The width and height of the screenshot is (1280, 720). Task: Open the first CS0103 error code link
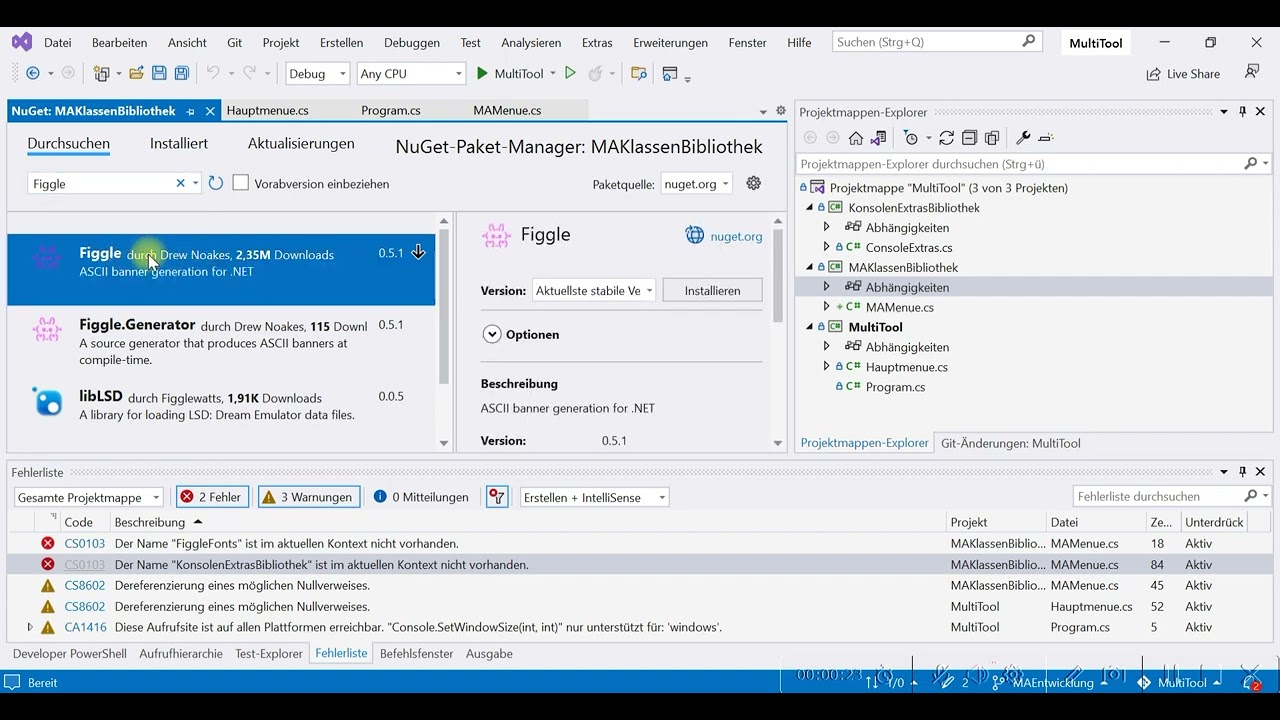[85, 544]
